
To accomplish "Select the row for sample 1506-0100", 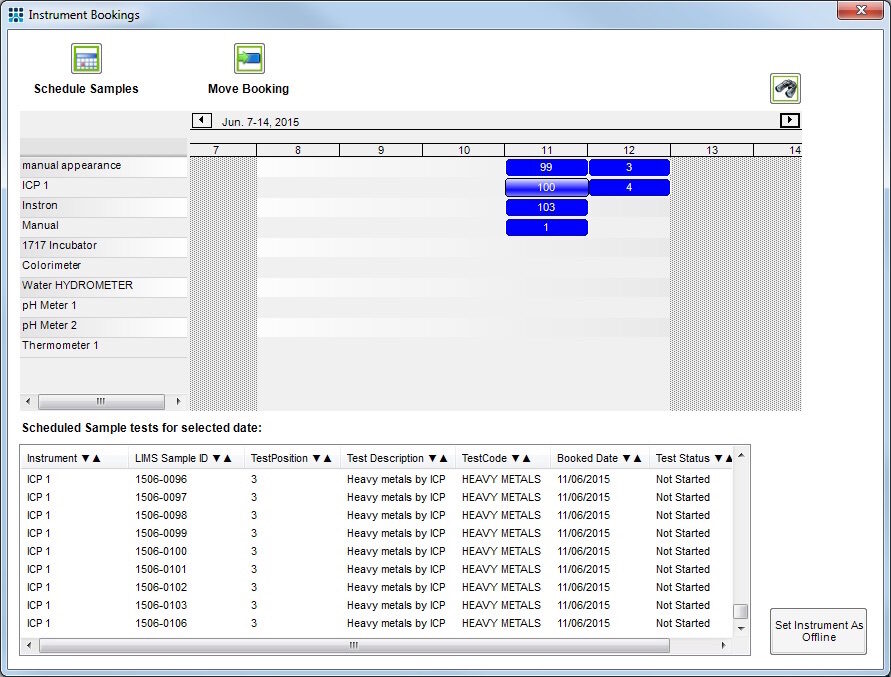I will coord(161,551).
